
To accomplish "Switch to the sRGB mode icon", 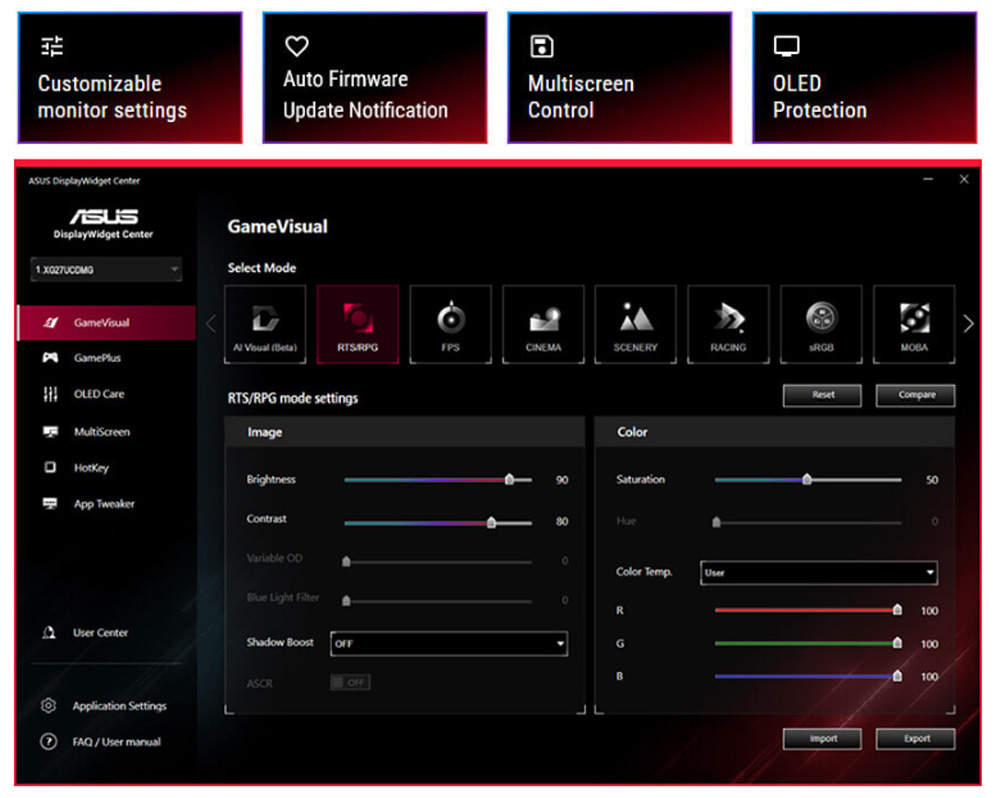I will tap(821, 324).
